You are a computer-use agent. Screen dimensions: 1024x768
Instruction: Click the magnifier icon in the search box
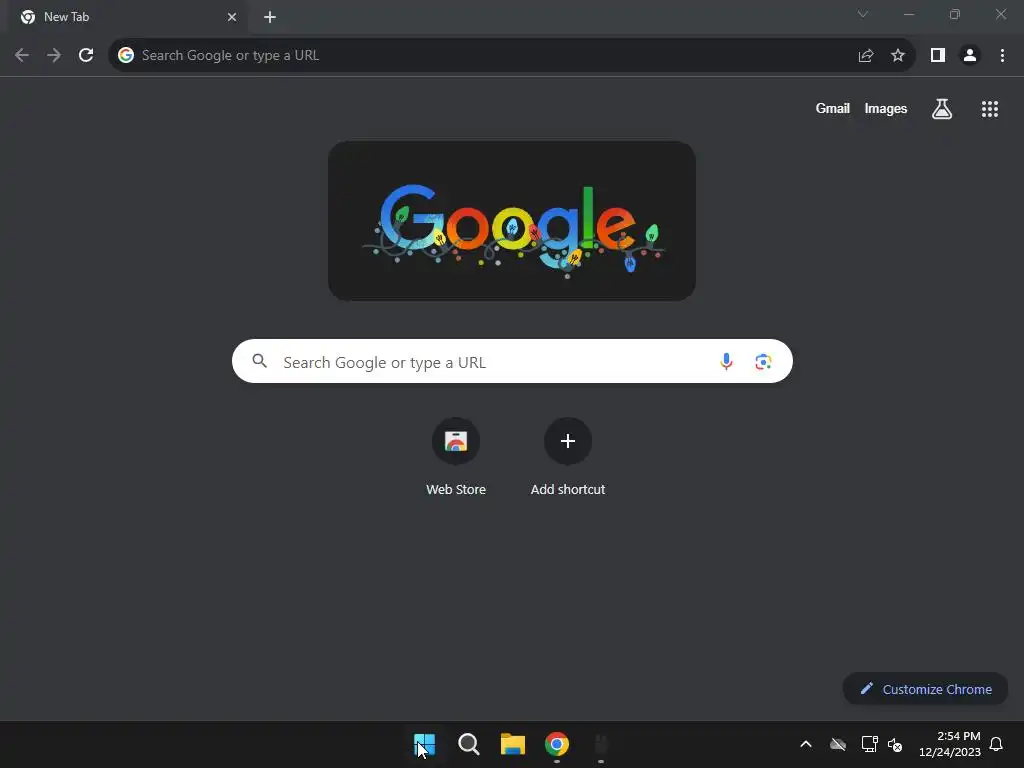pos(259,360)
